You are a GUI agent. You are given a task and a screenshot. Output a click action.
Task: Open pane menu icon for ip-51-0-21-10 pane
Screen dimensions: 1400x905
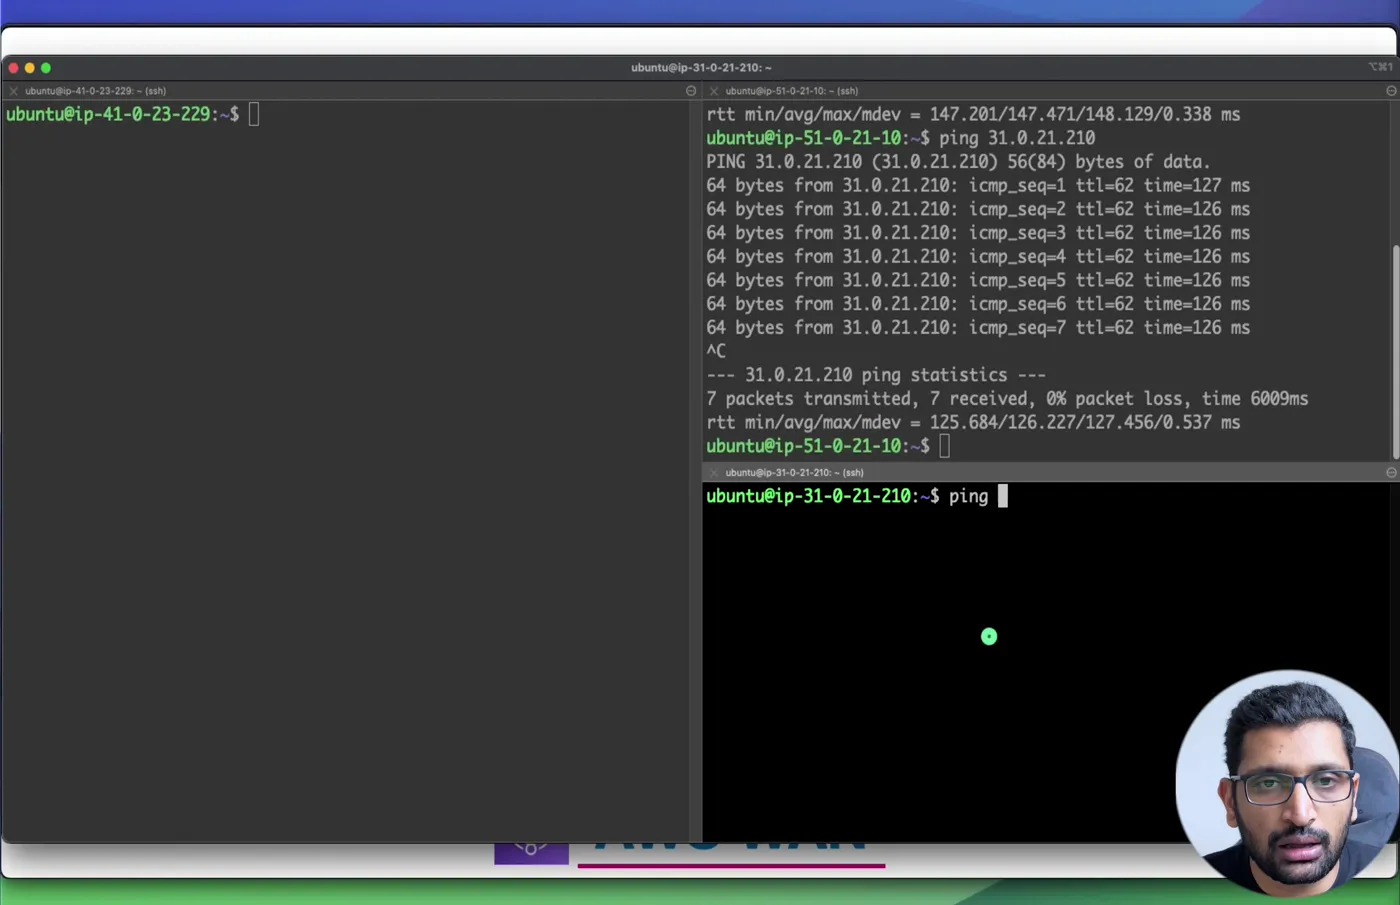(1391, 91)
